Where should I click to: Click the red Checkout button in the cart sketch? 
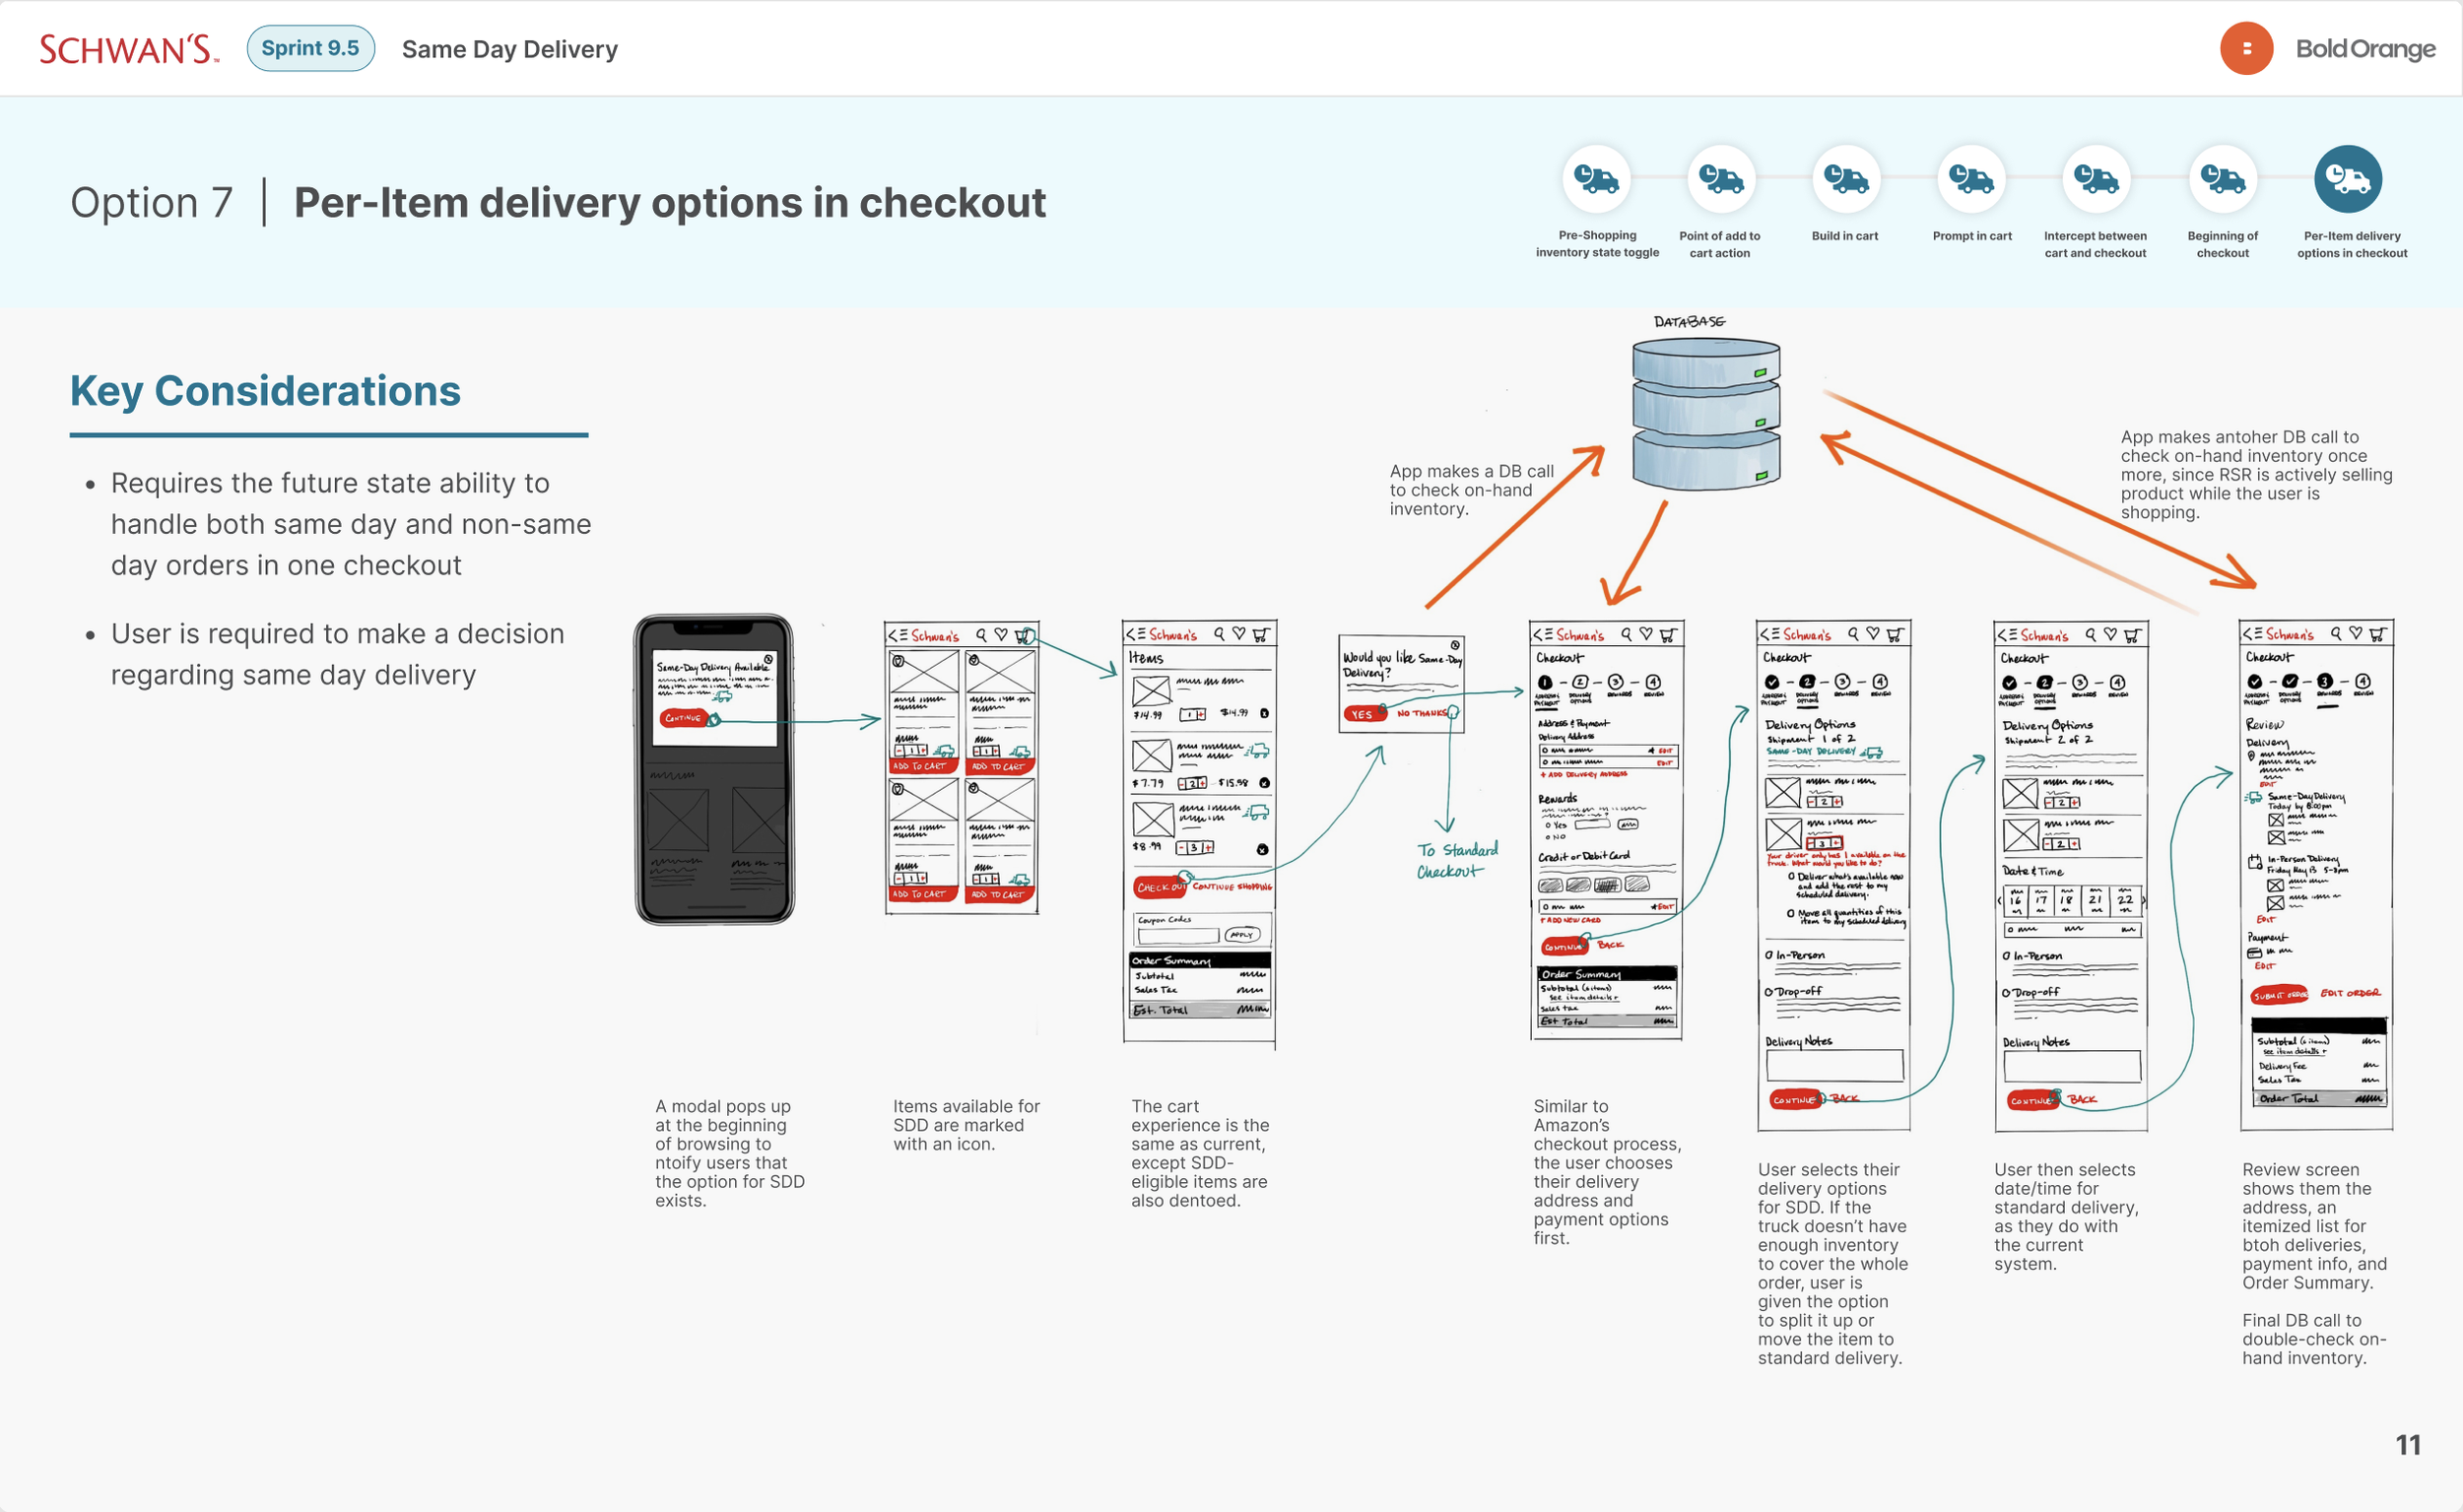1159,887
